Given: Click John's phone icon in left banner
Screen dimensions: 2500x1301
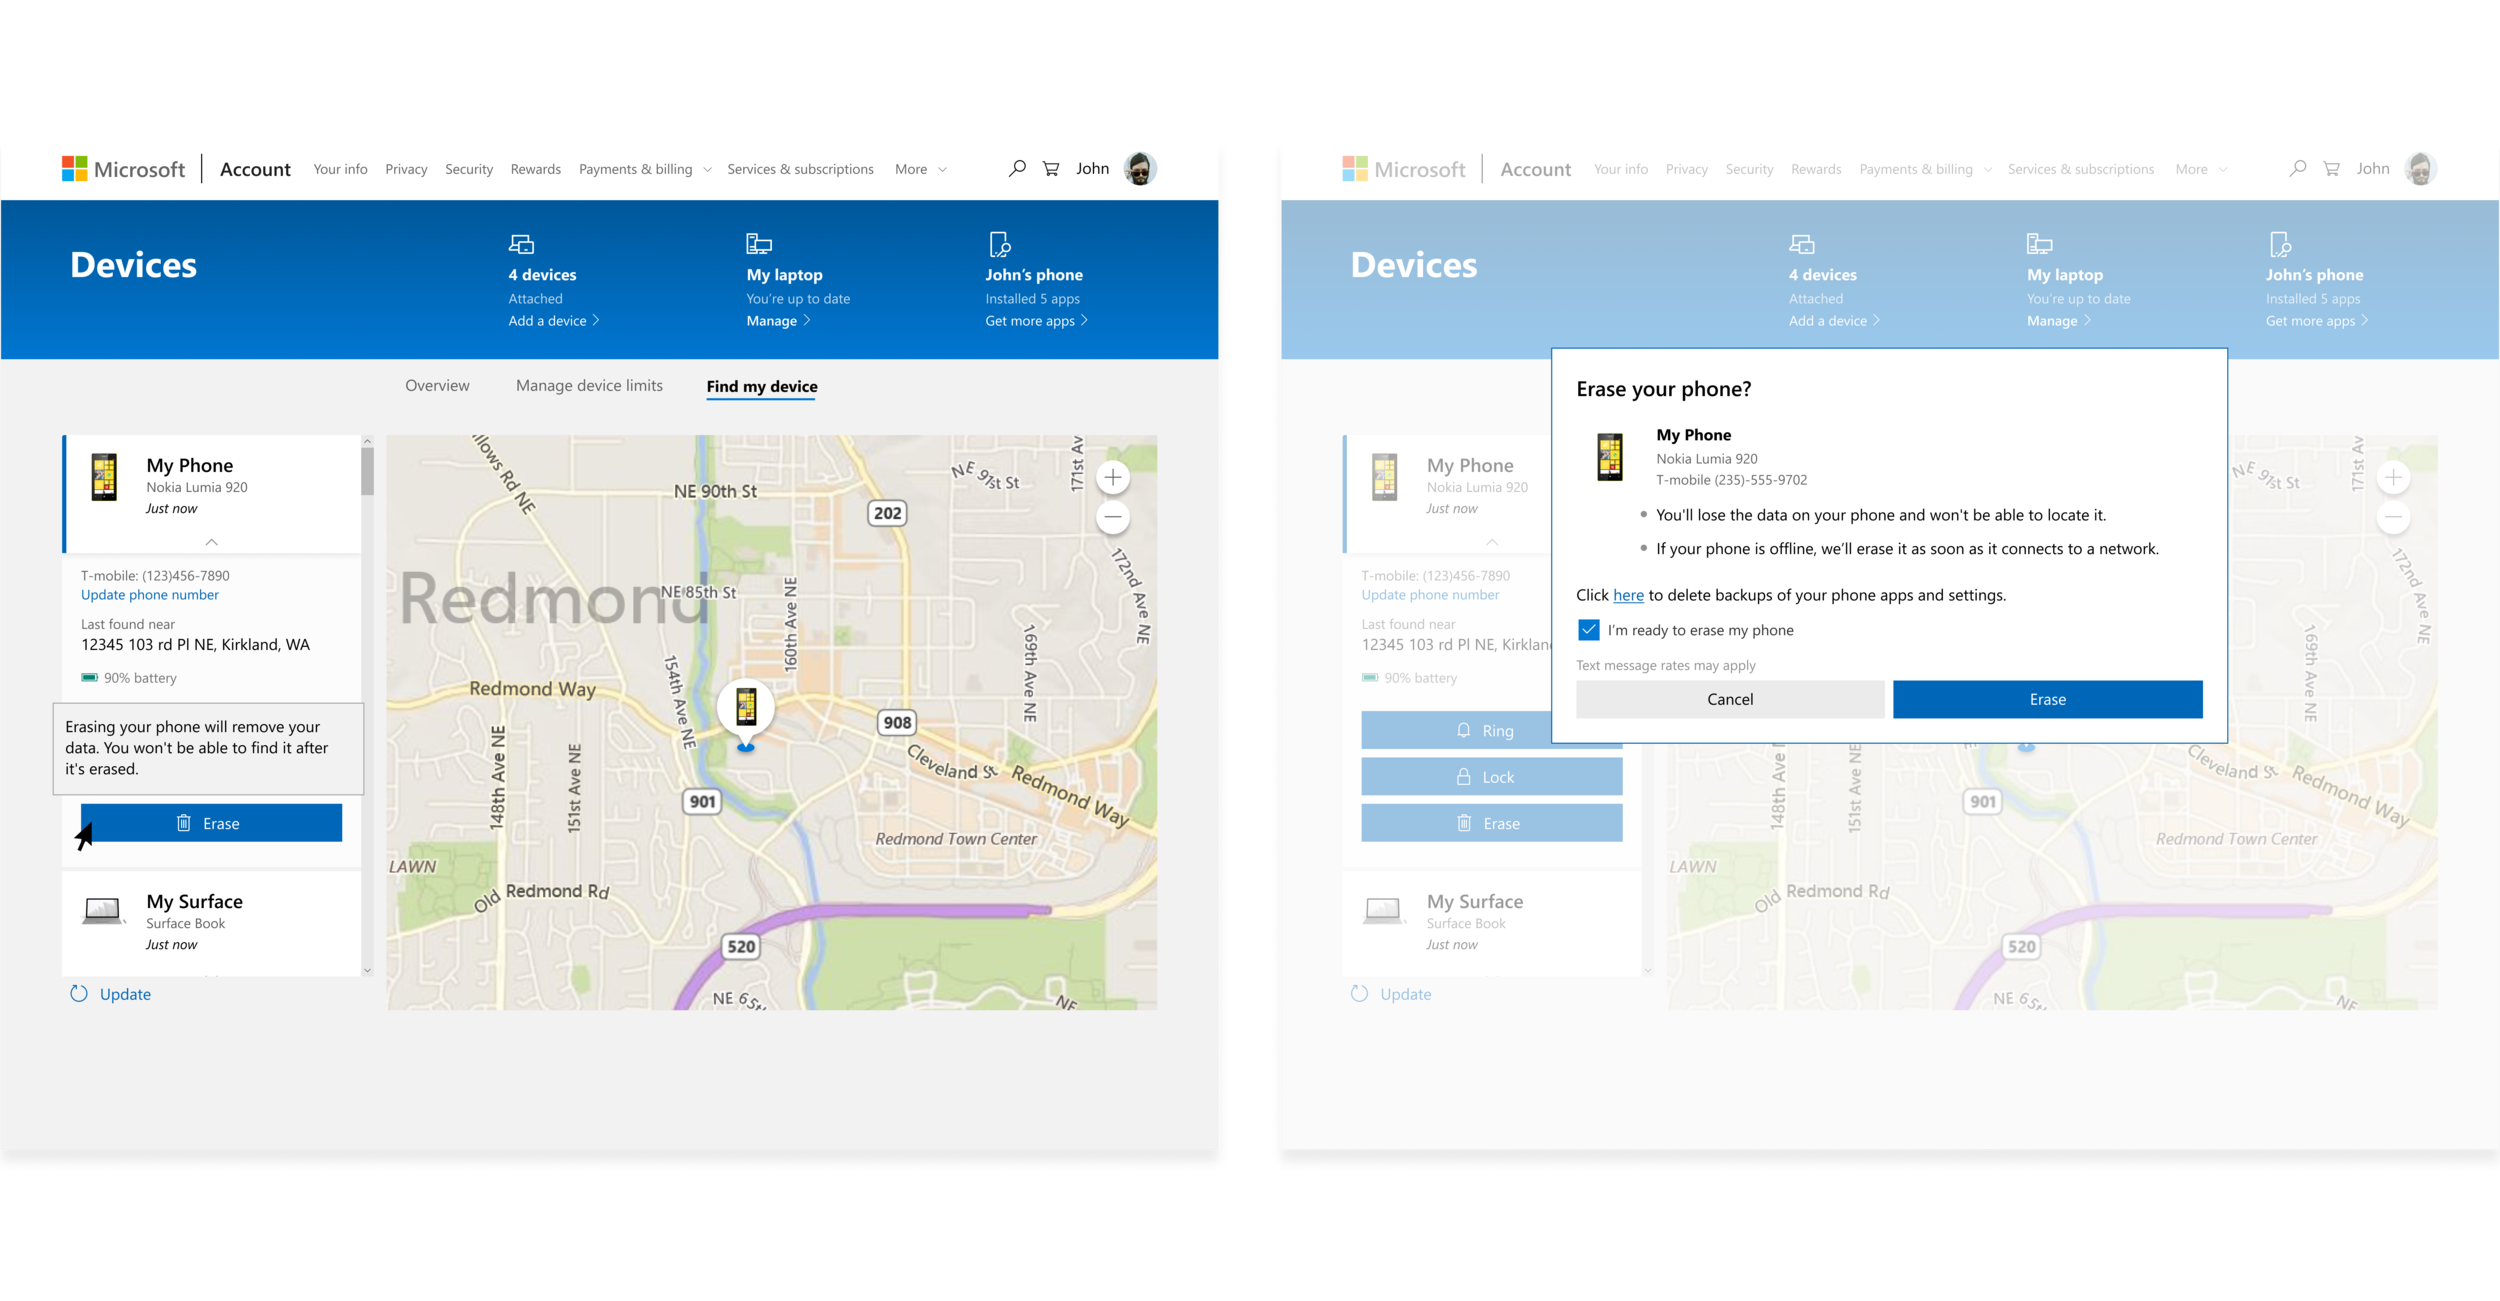Looking at the screenshot, I should coord(999,244).
